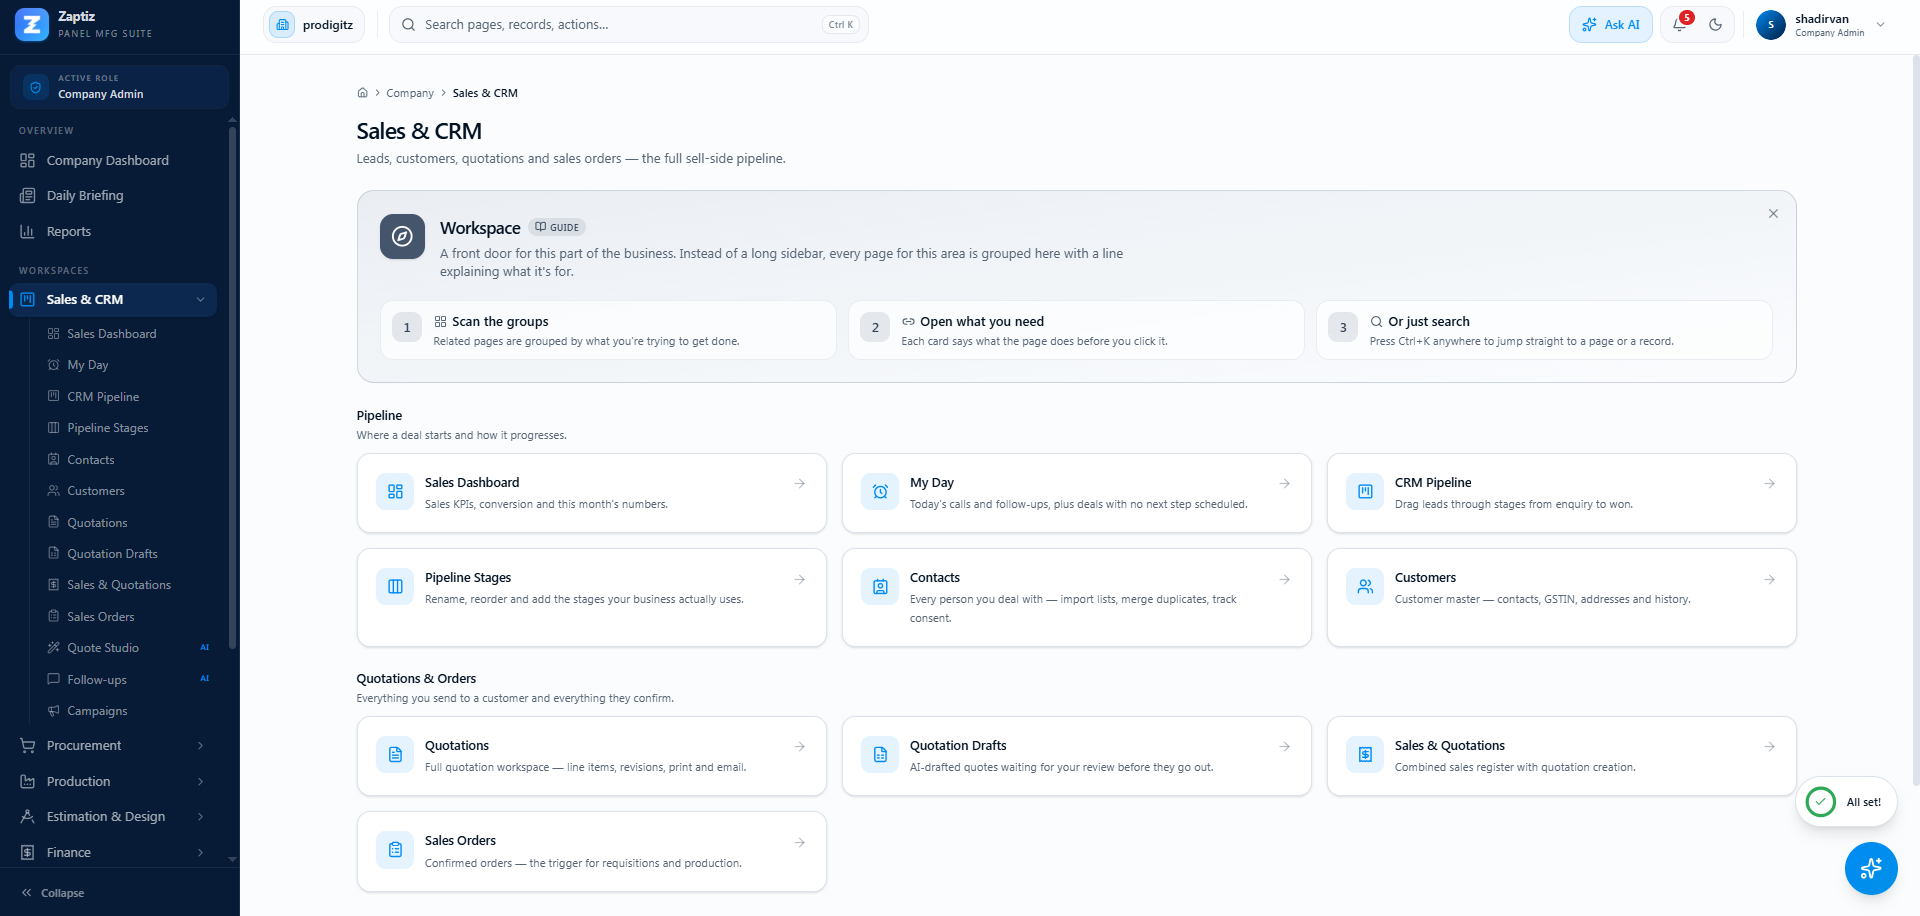This screenshot has height=916, width=1920.
Task: Click the My Day card clock icon
Action: pos(880,492)
